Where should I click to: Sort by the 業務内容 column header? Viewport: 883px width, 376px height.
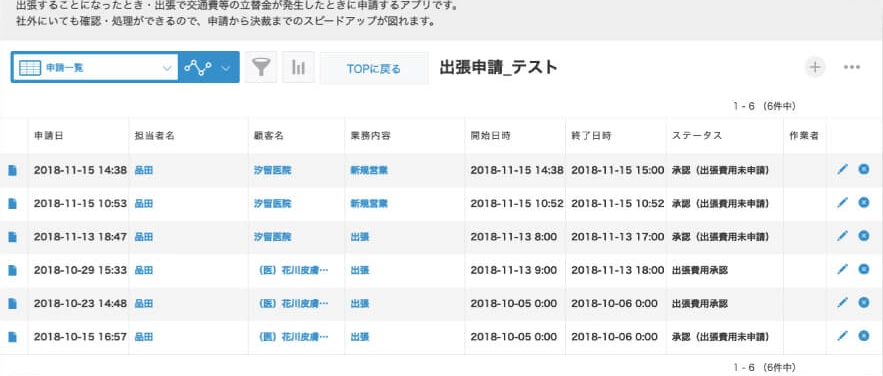[371, 136]
